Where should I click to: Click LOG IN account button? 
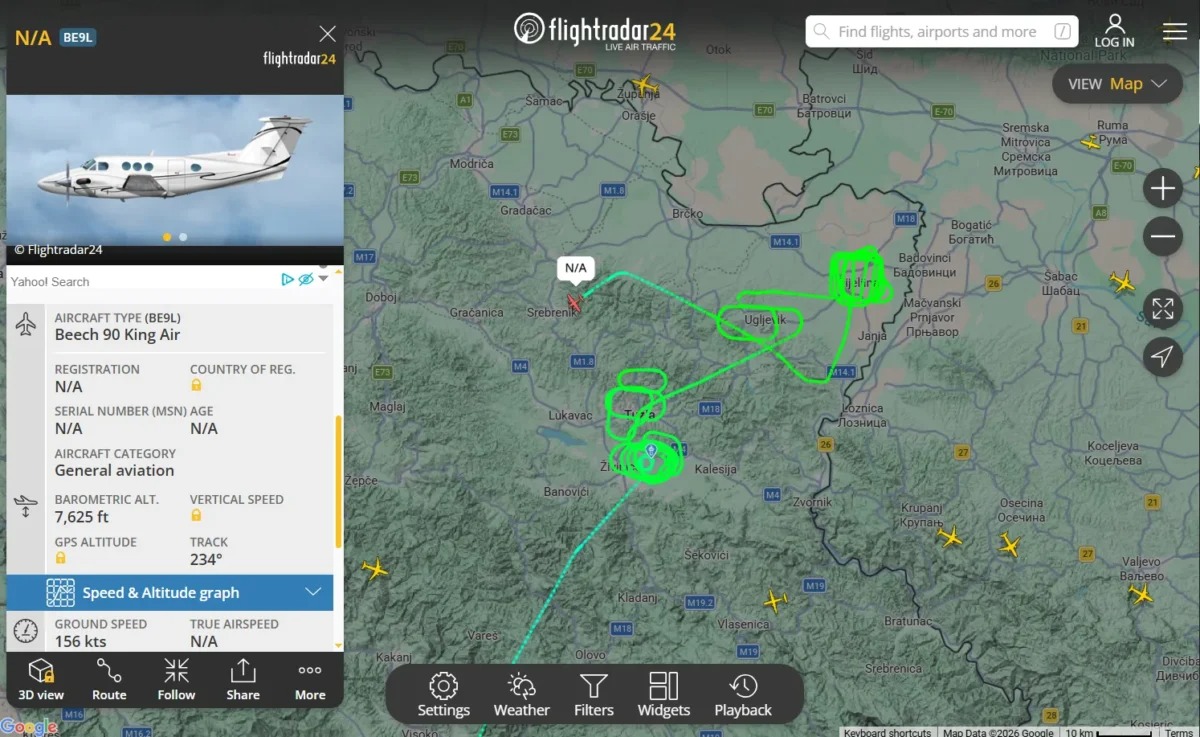tap(1114, 31)
